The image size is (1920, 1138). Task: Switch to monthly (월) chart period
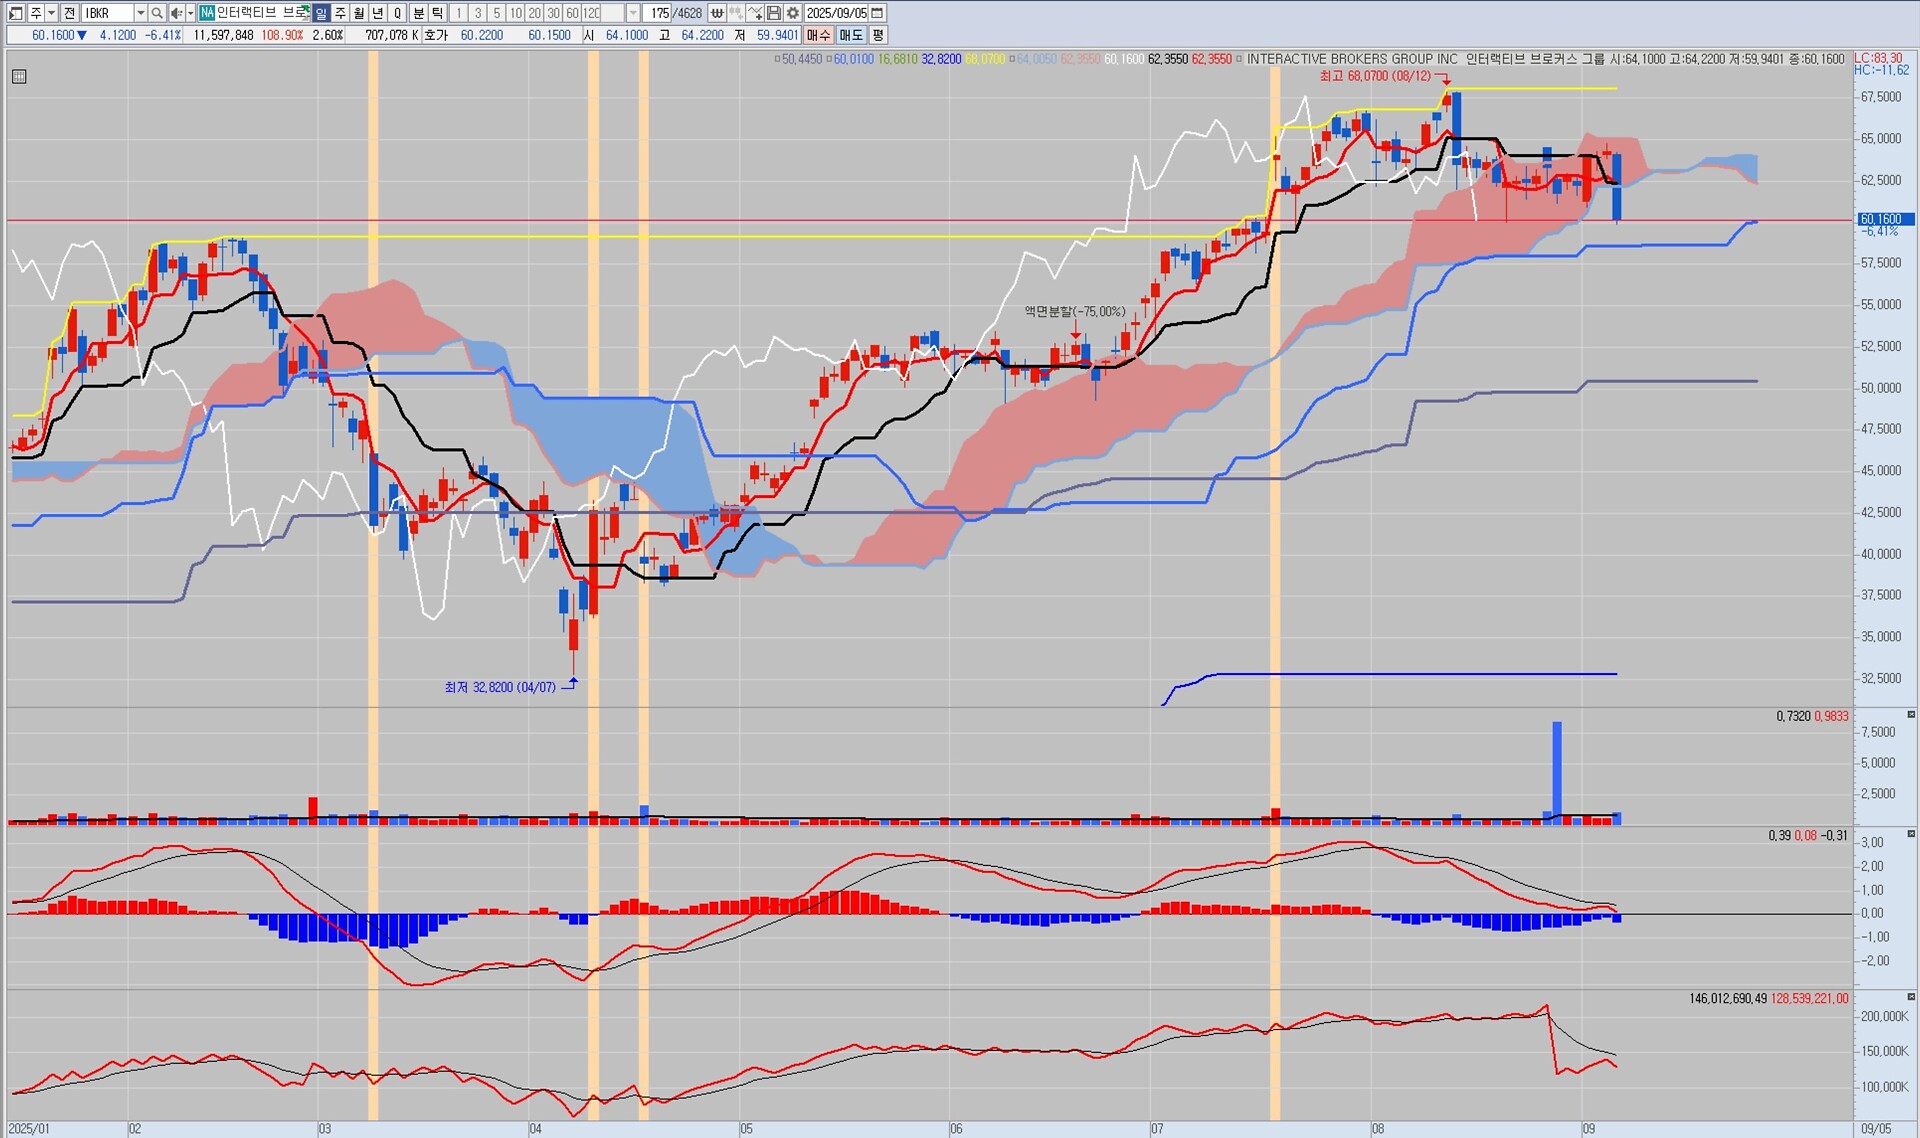click(359, 13)
